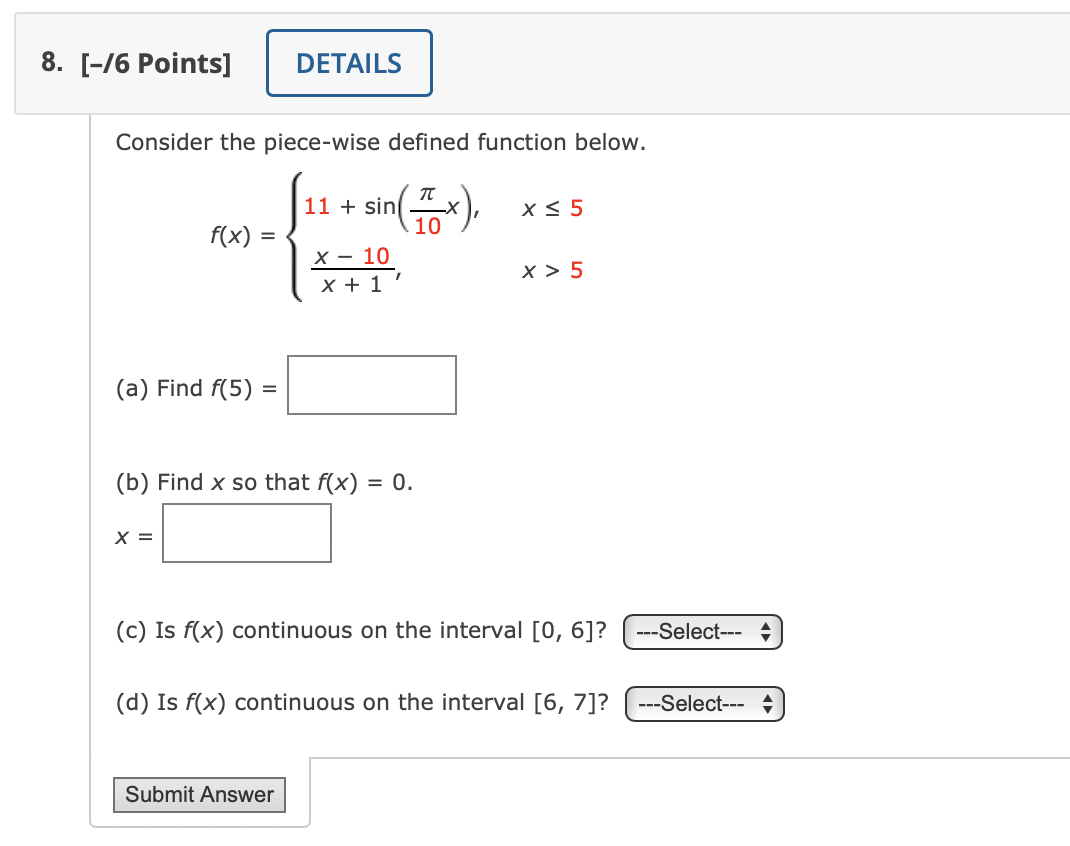Click the part (b) question text
1070x846 pixels.
(x=264, y=482)
